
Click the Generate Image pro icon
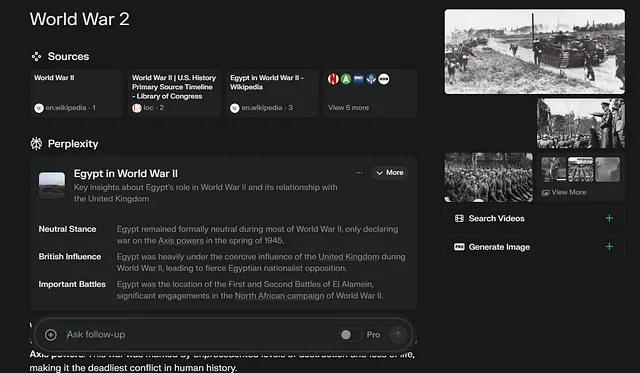(459, 247)
